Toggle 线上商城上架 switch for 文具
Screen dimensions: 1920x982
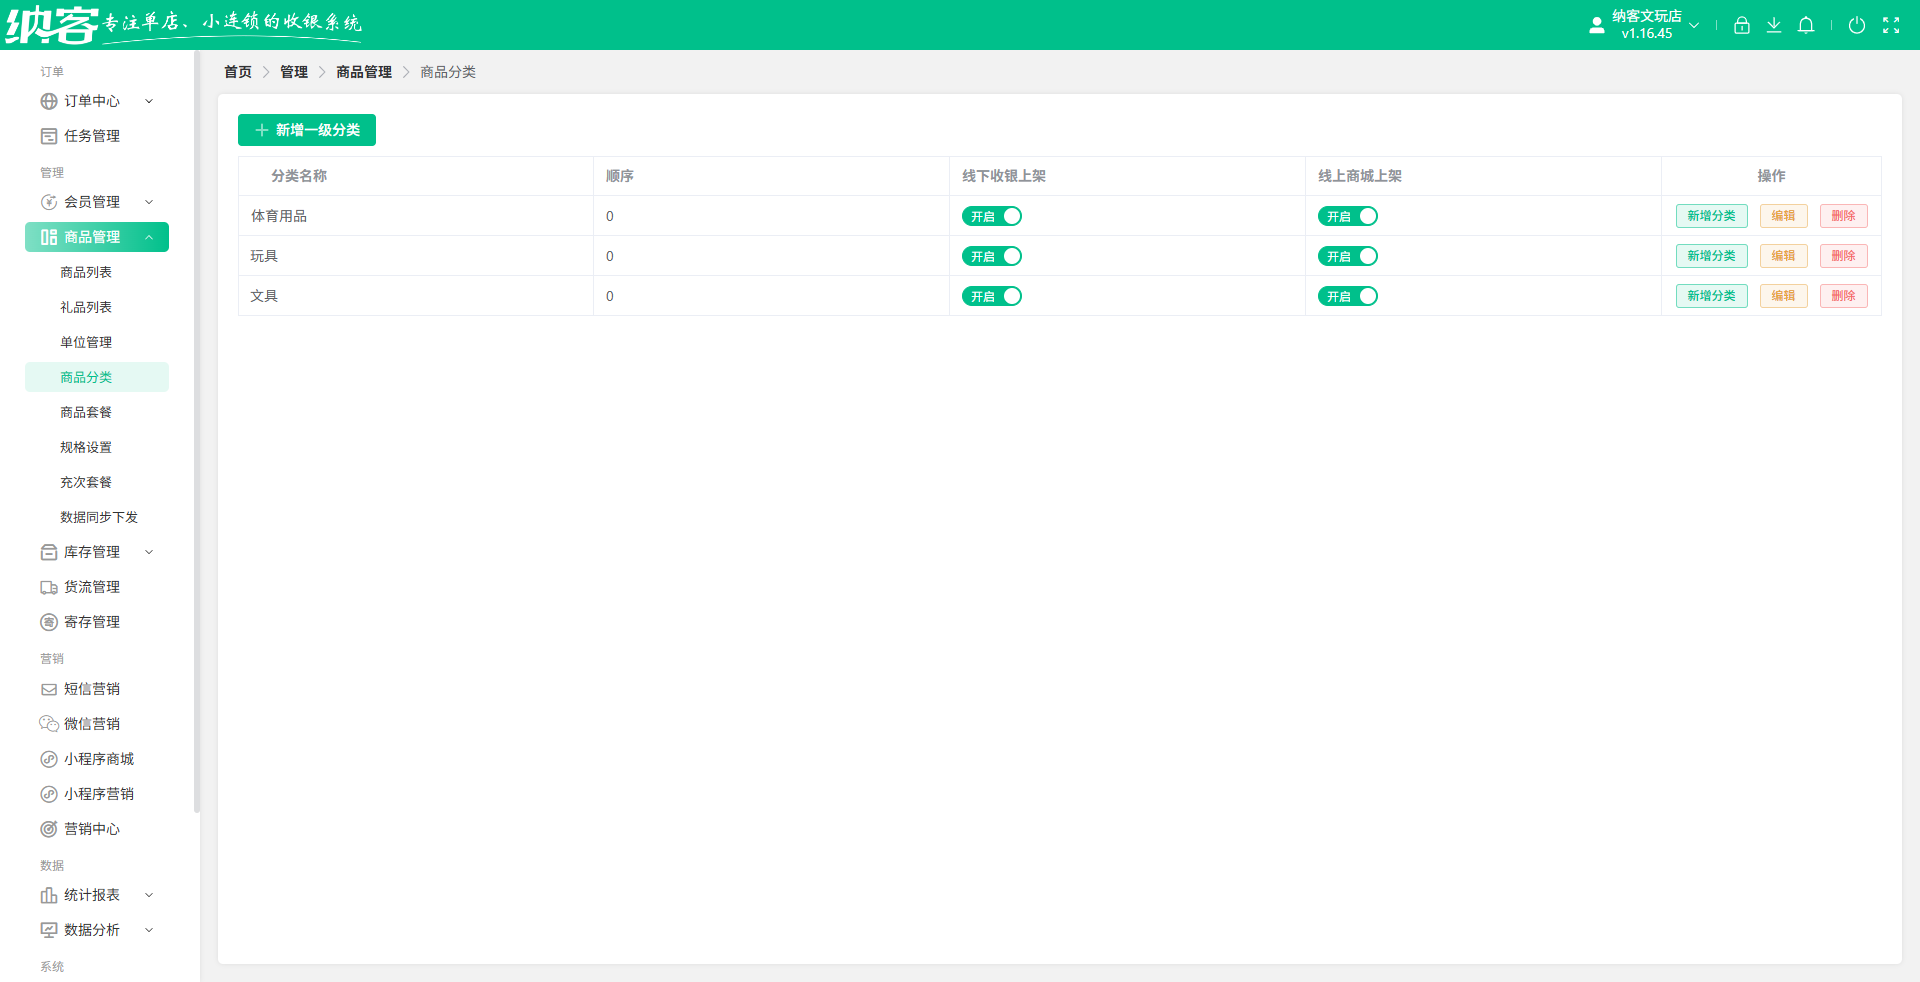1348,296
